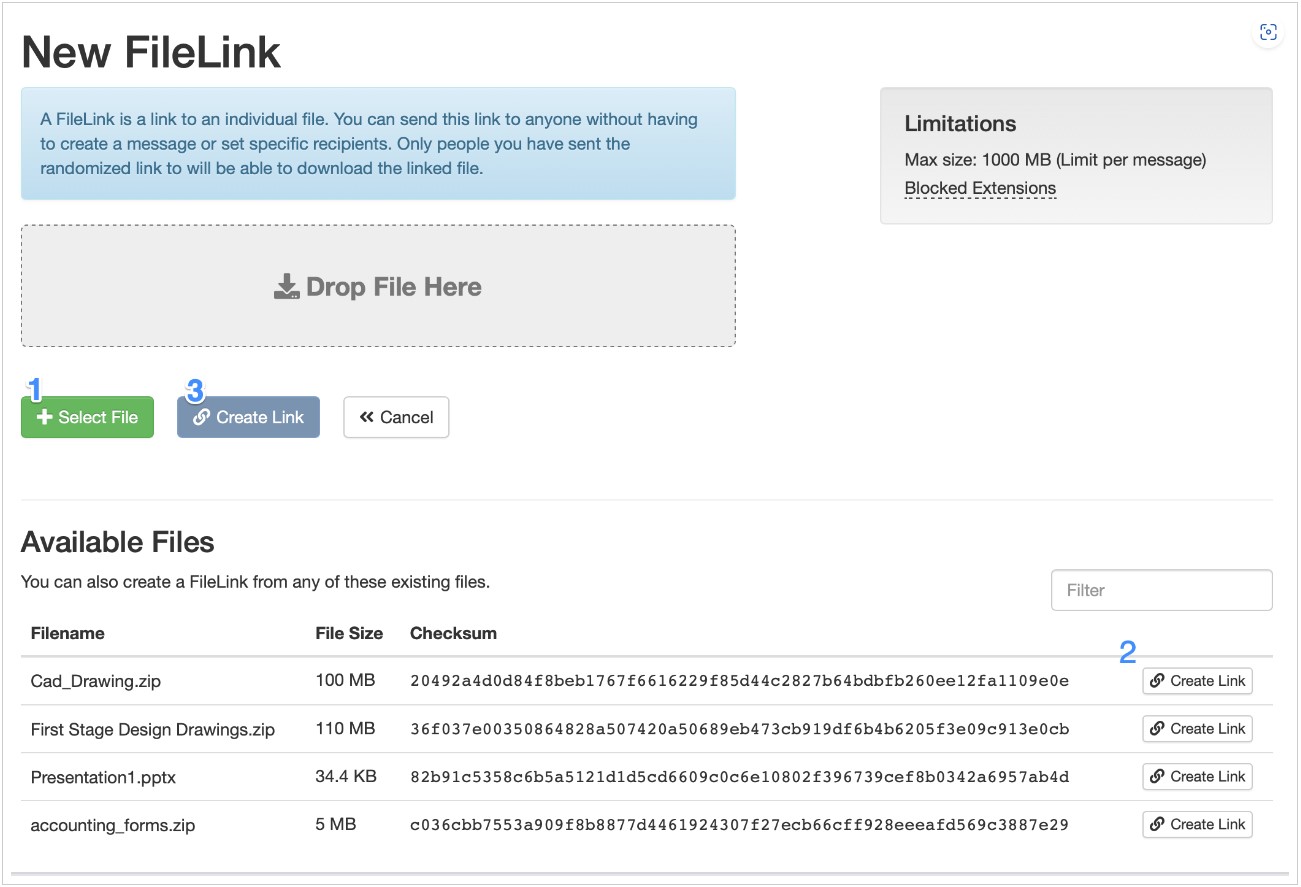Open the Blocked Extensions list
The image size is (1301, 887).
(x=980, y=188)
